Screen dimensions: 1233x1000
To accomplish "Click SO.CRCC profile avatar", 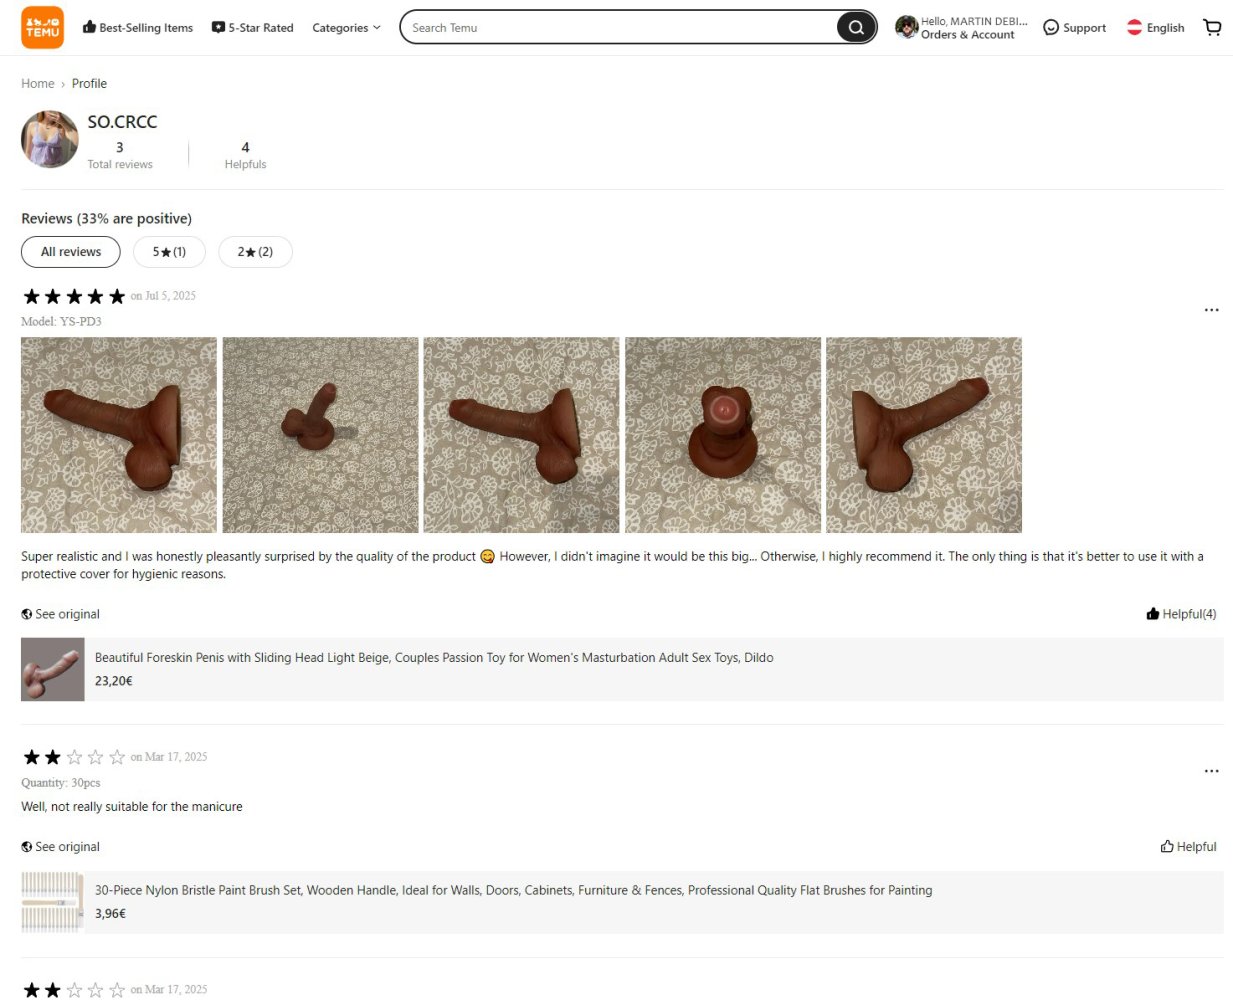I will point(50,139).
